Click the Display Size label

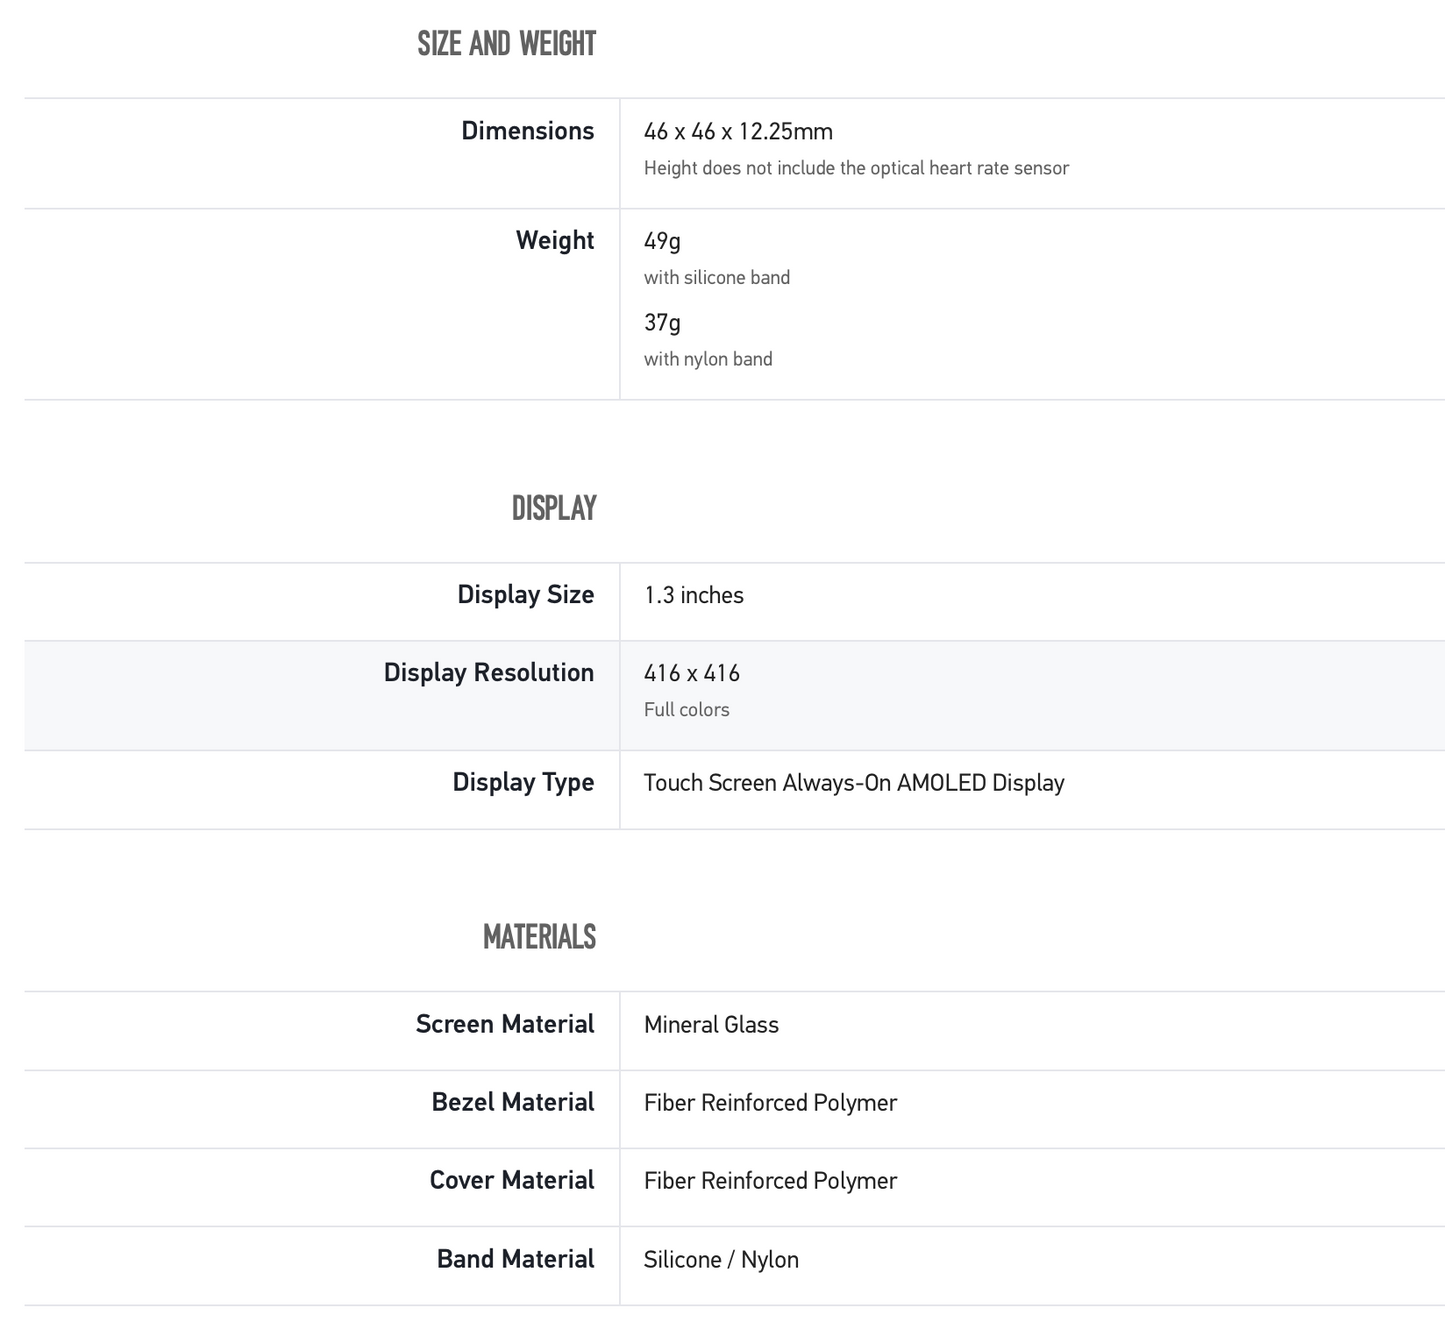pos(525,595)
